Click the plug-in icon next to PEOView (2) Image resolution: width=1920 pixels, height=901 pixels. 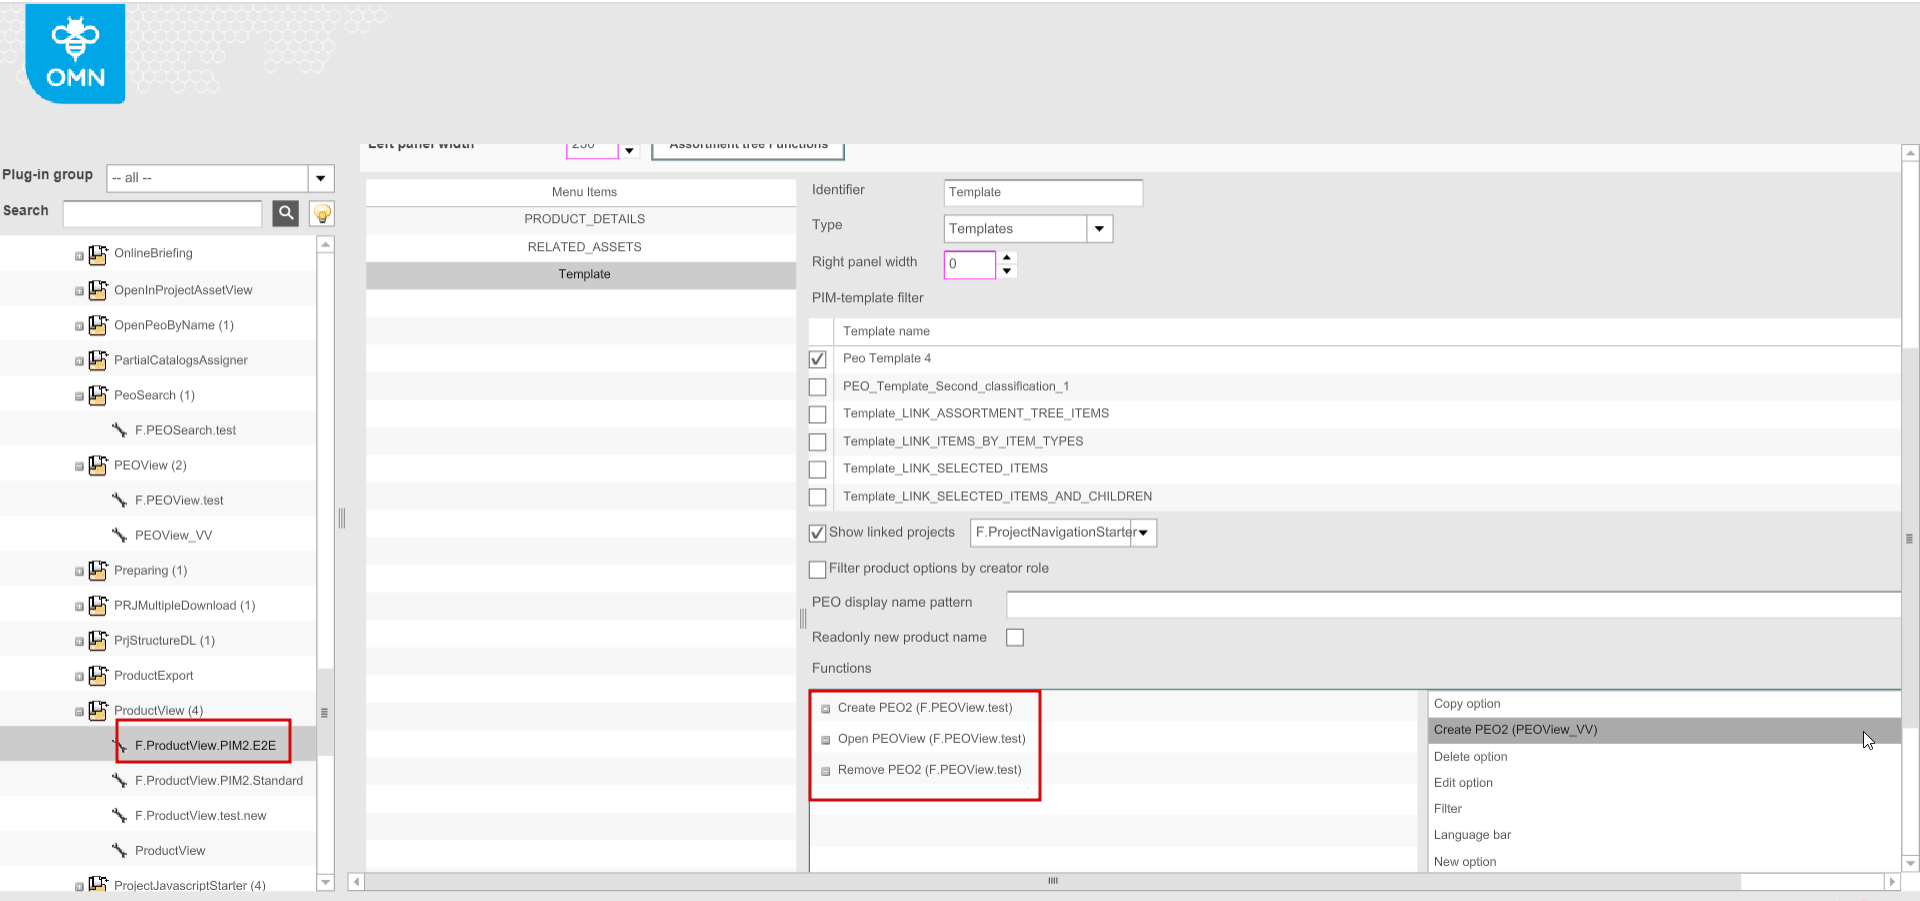point(97,465)
